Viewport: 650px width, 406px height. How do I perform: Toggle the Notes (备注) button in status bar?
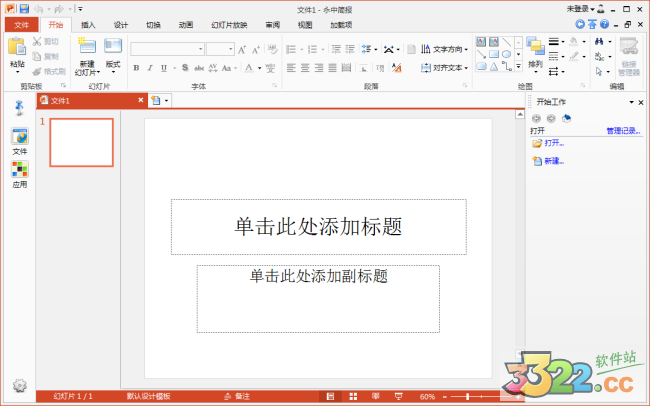pos(237,396)
